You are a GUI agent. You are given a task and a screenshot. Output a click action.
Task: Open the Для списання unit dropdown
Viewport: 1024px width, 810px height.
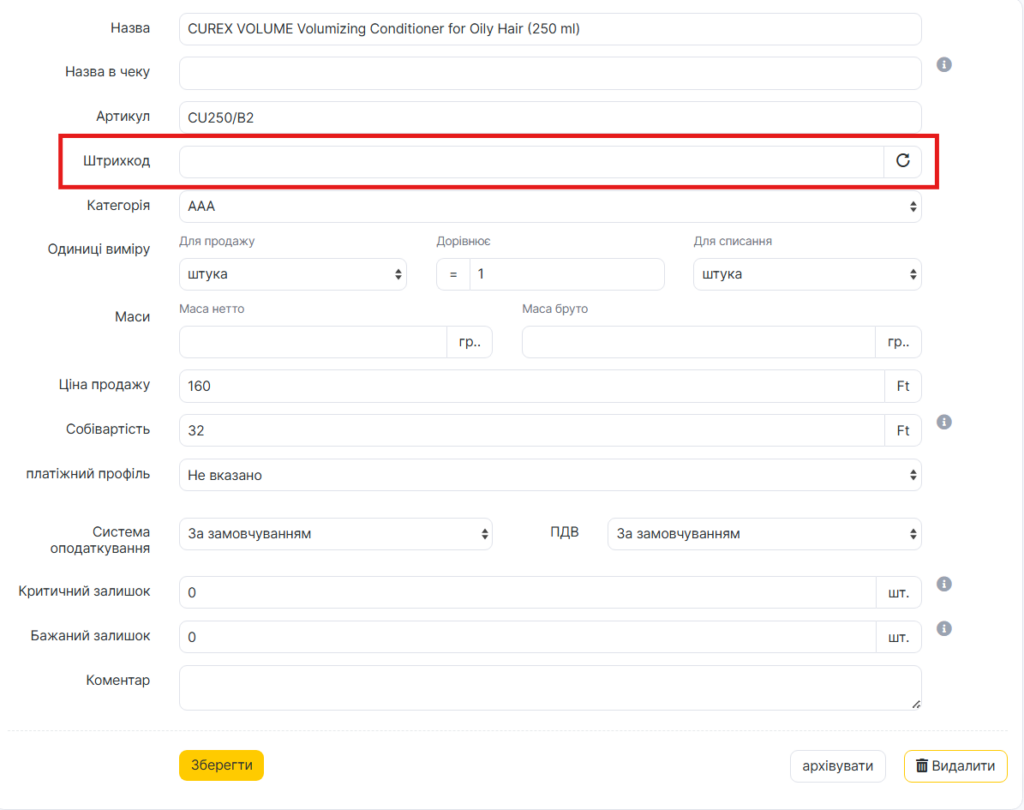click(807, 274)
